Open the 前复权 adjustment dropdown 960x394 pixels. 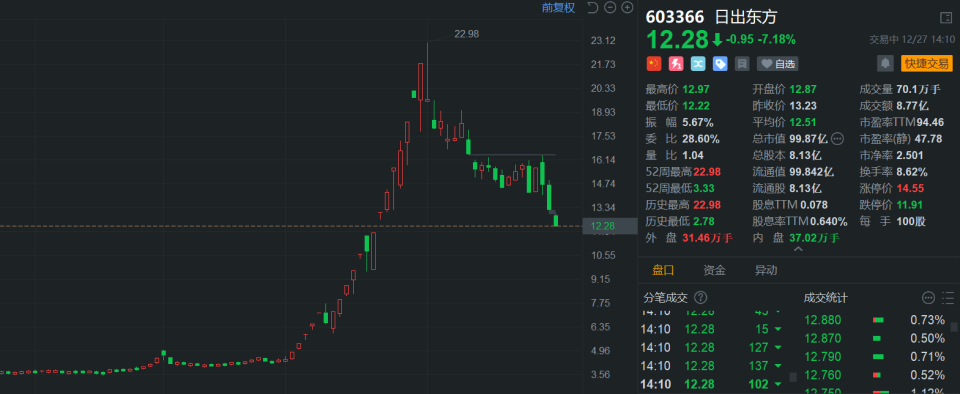[x=558, y=8]
